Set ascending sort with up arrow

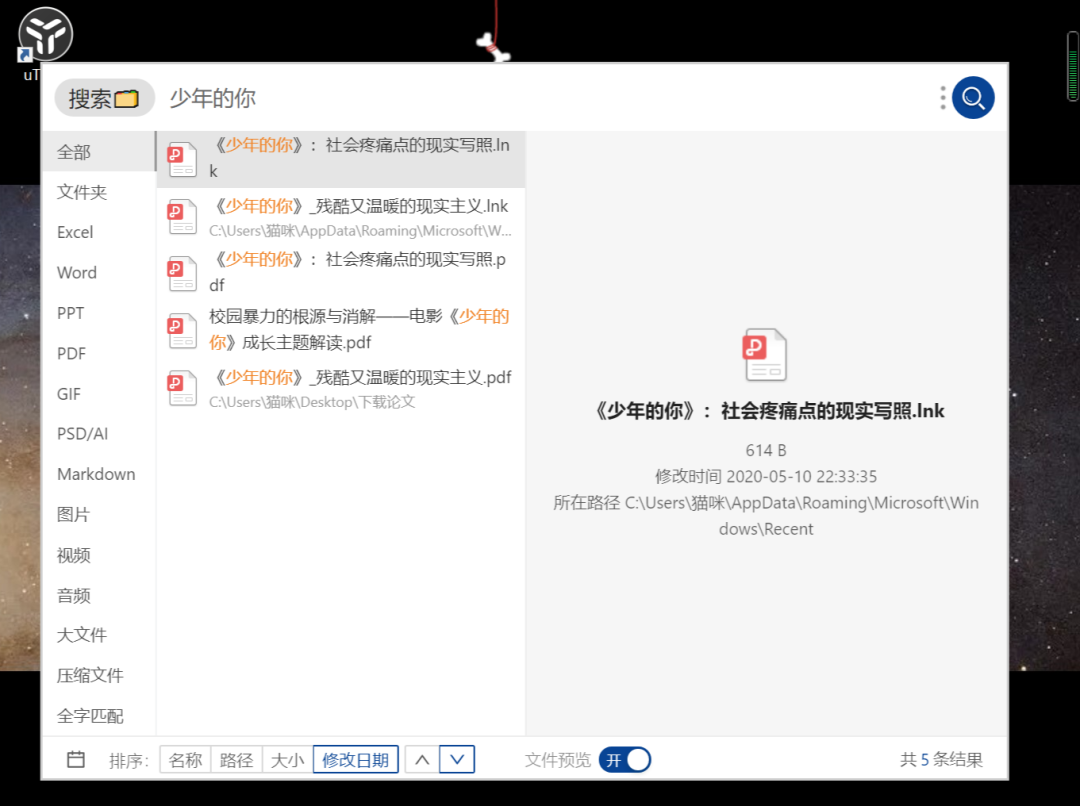pos(422,760)
